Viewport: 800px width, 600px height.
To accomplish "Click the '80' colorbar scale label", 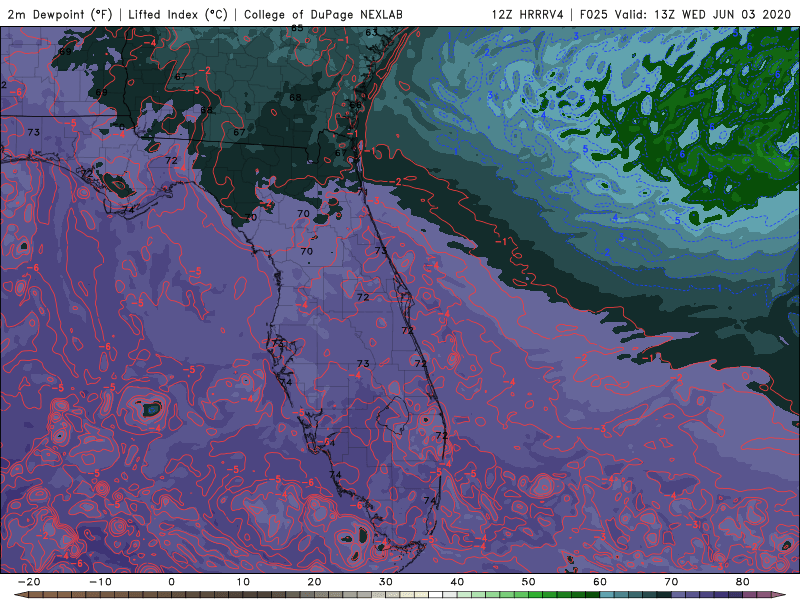I will click(743, 582).
